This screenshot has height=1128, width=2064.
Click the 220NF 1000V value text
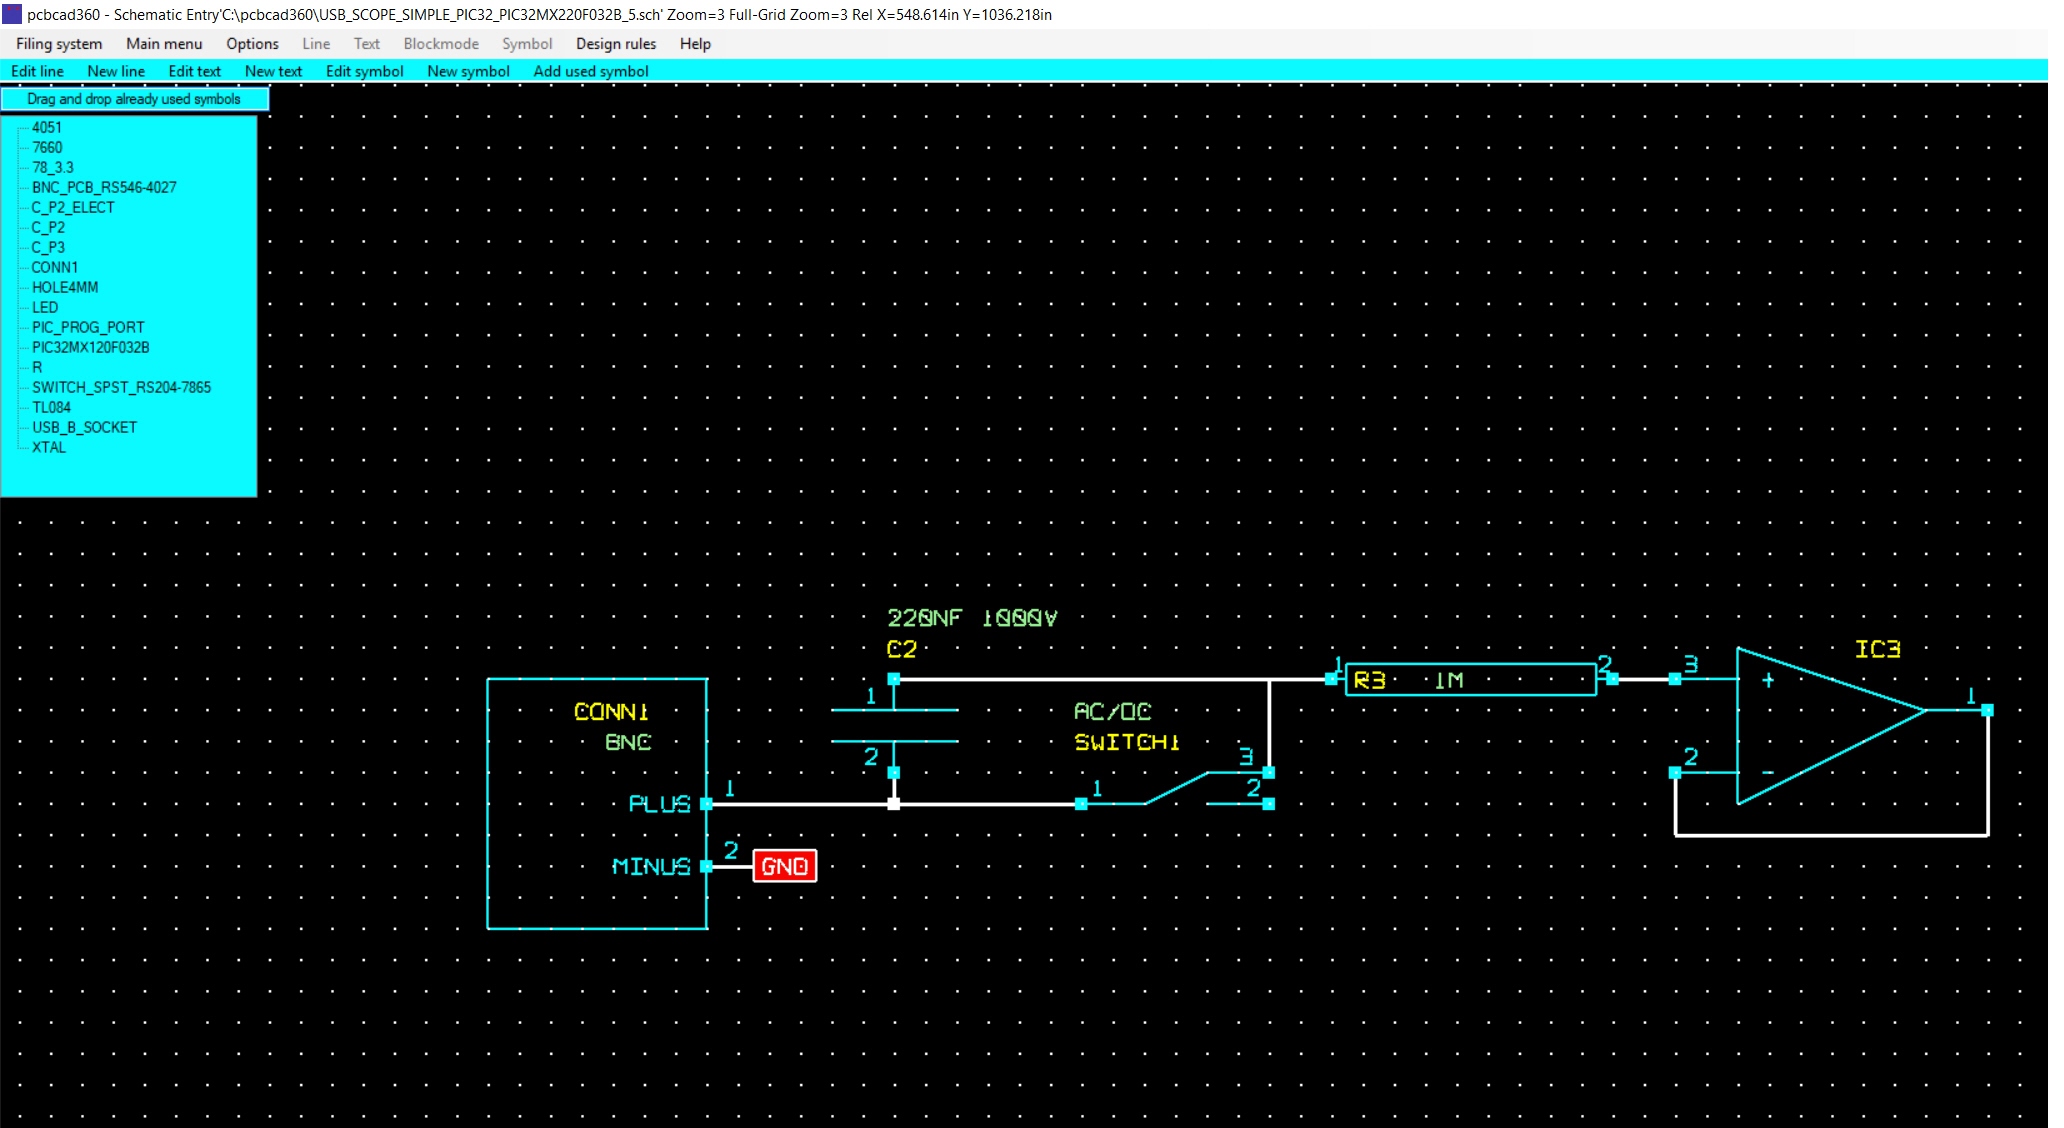[x=972, y=618]
